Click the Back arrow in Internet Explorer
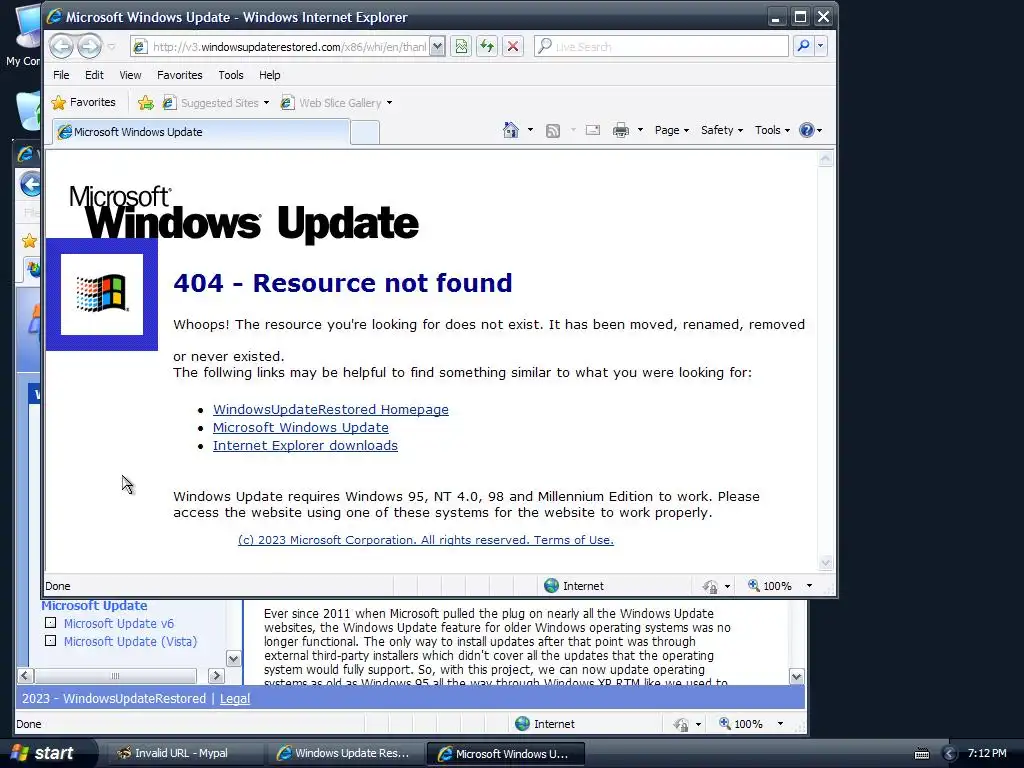1024x768 pixels. point(61,46)
